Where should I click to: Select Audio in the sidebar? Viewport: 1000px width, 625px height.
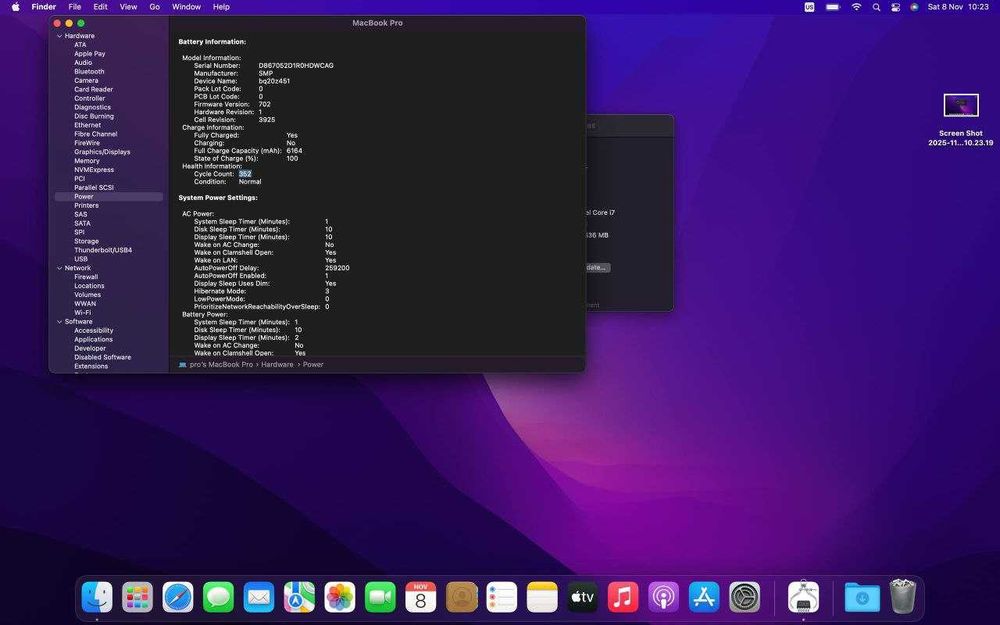83,63
